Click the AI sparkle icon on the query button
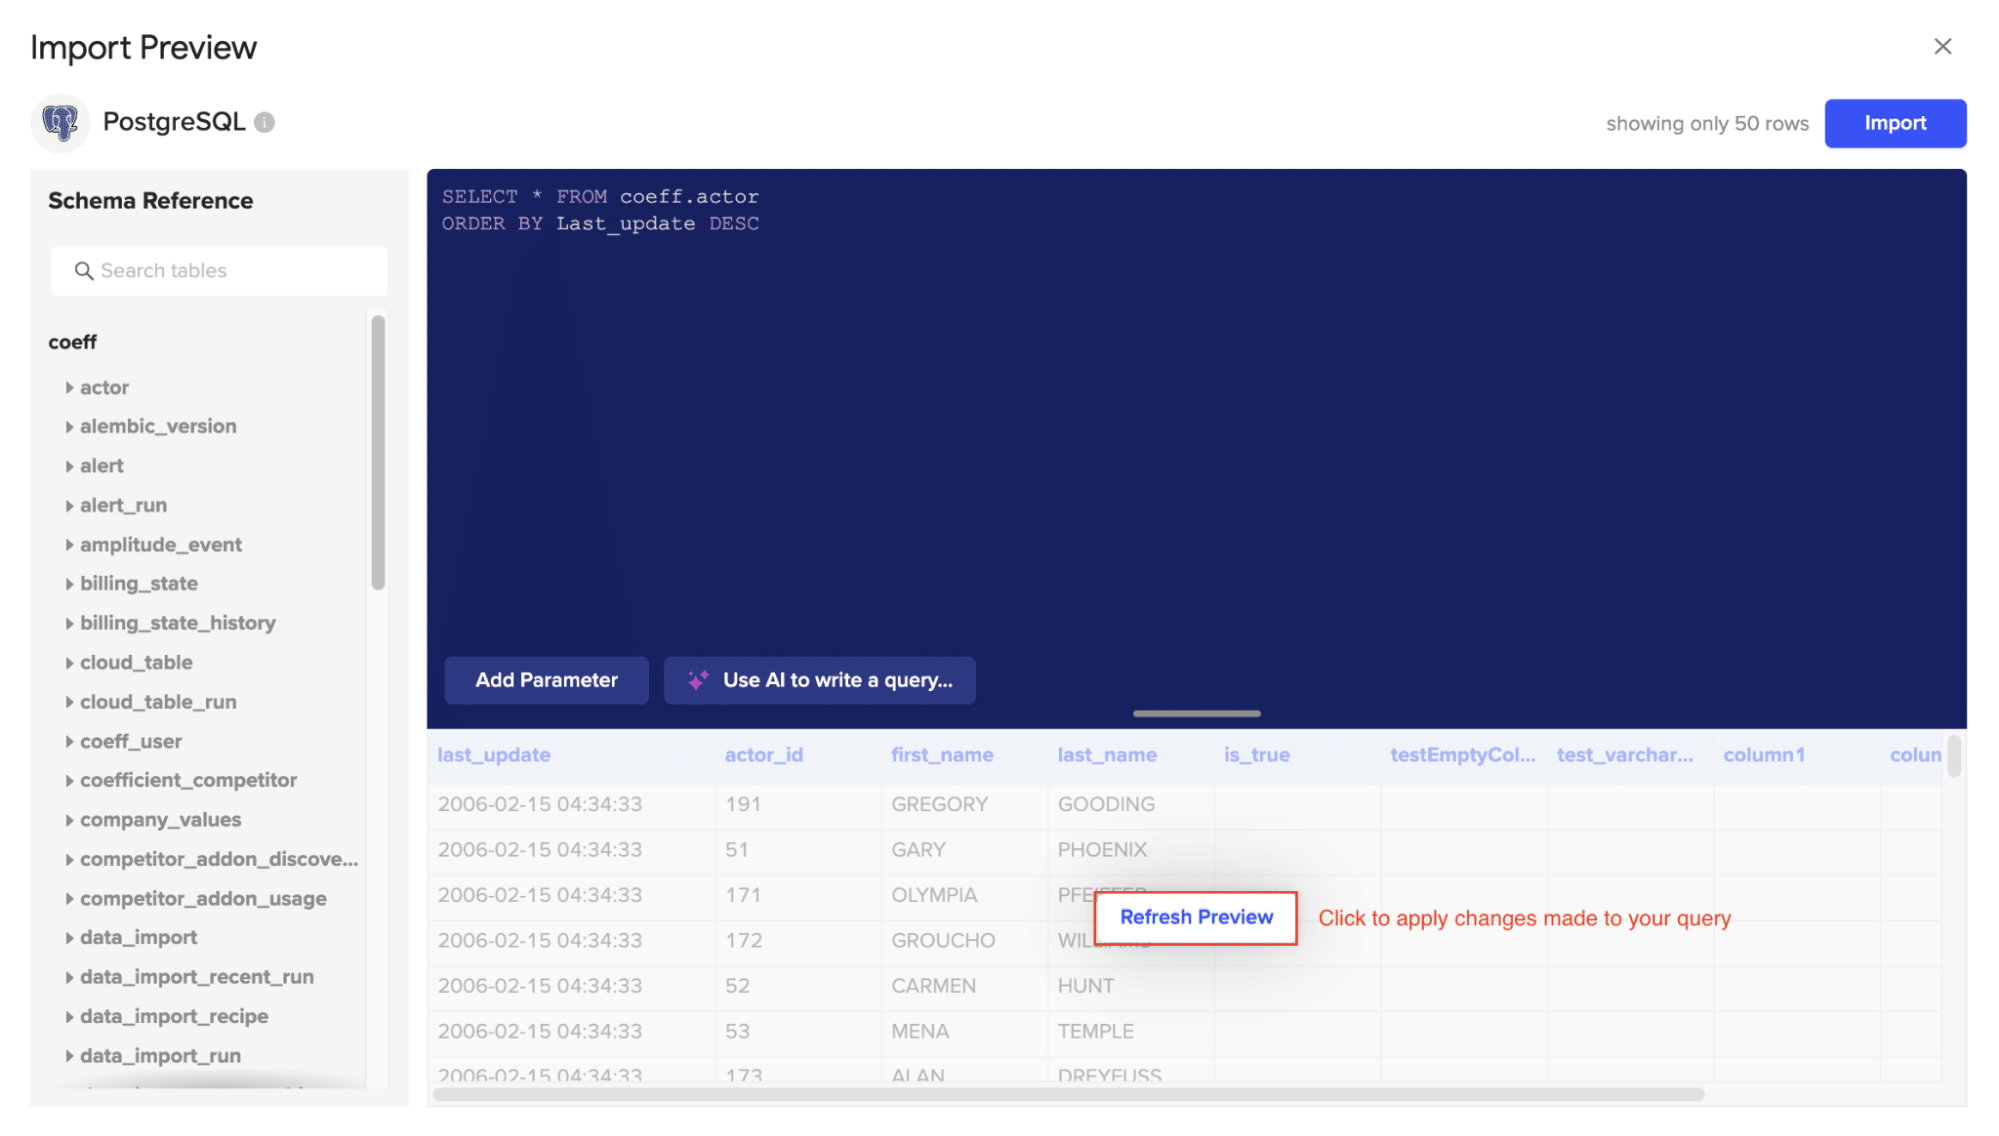Screen dimensions: 1999x1136 tap(698, 680)
